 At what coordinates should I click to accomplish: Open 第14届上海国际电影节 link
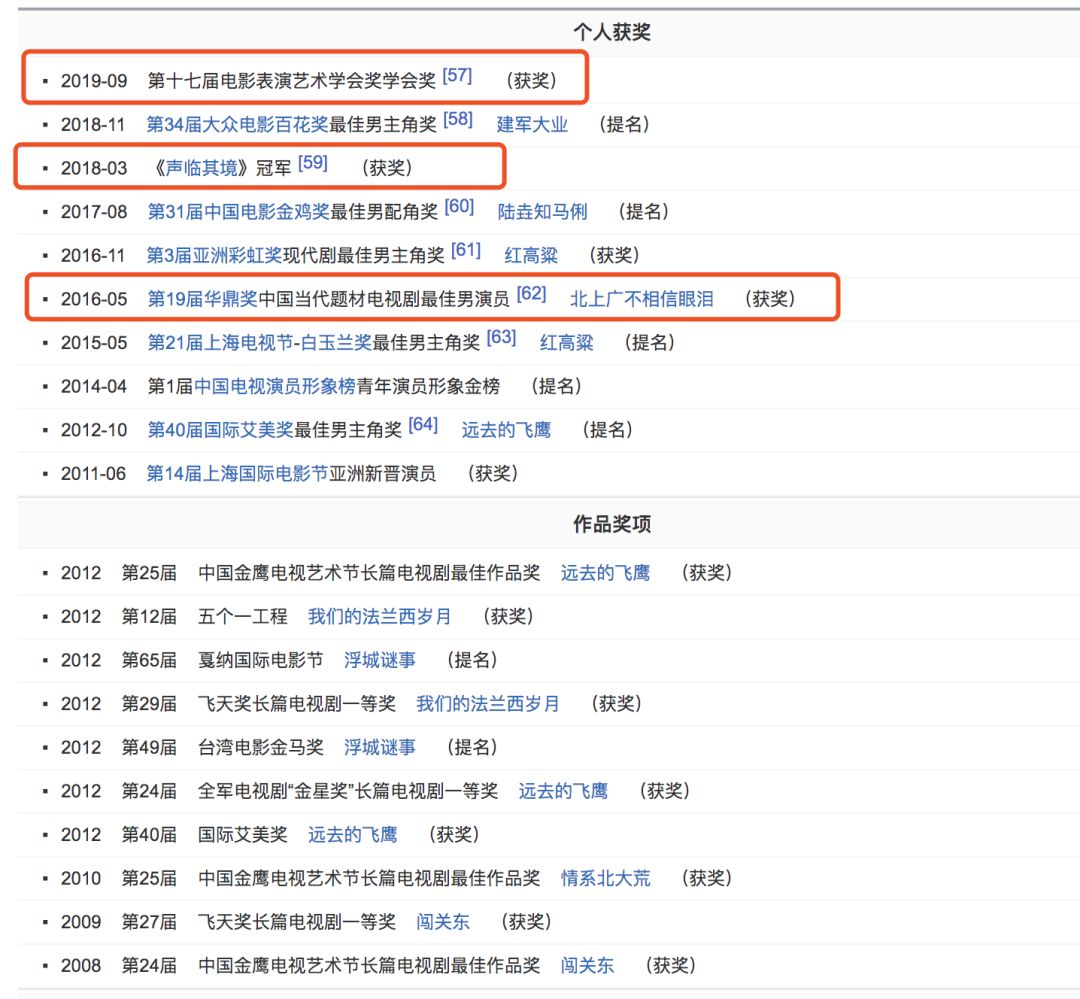237,474
